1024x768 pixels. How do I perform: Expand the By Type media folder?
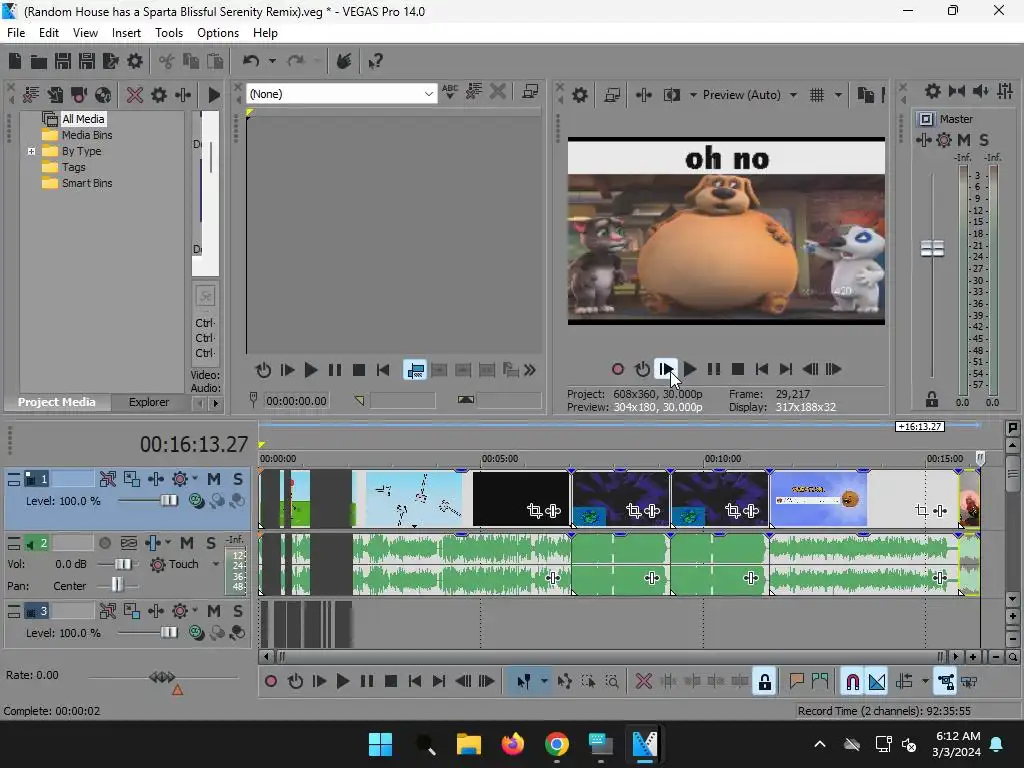[31, 151]
